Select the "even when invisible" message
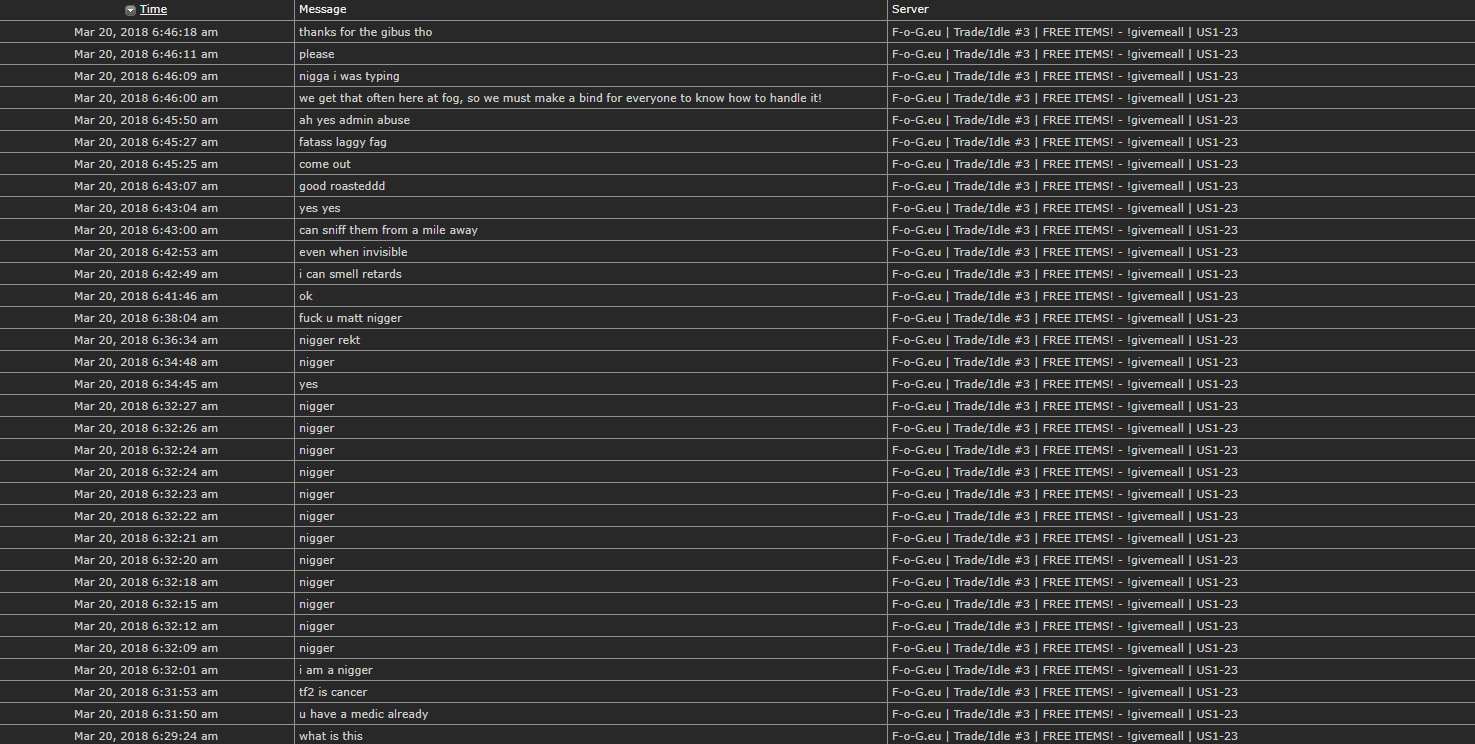This screenshot has width=1475, height=744. coord(353,252)
